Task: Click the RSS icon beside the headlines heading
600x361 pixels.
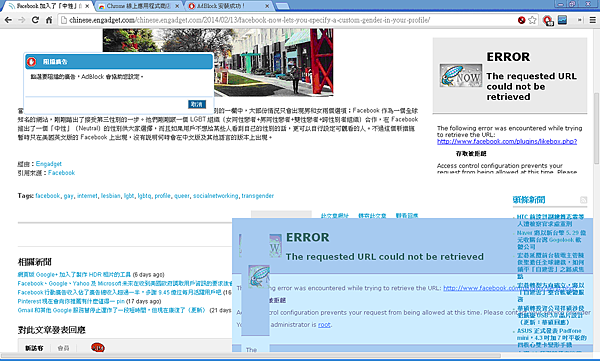Action: pyautogui.click(x=583, y=200)
